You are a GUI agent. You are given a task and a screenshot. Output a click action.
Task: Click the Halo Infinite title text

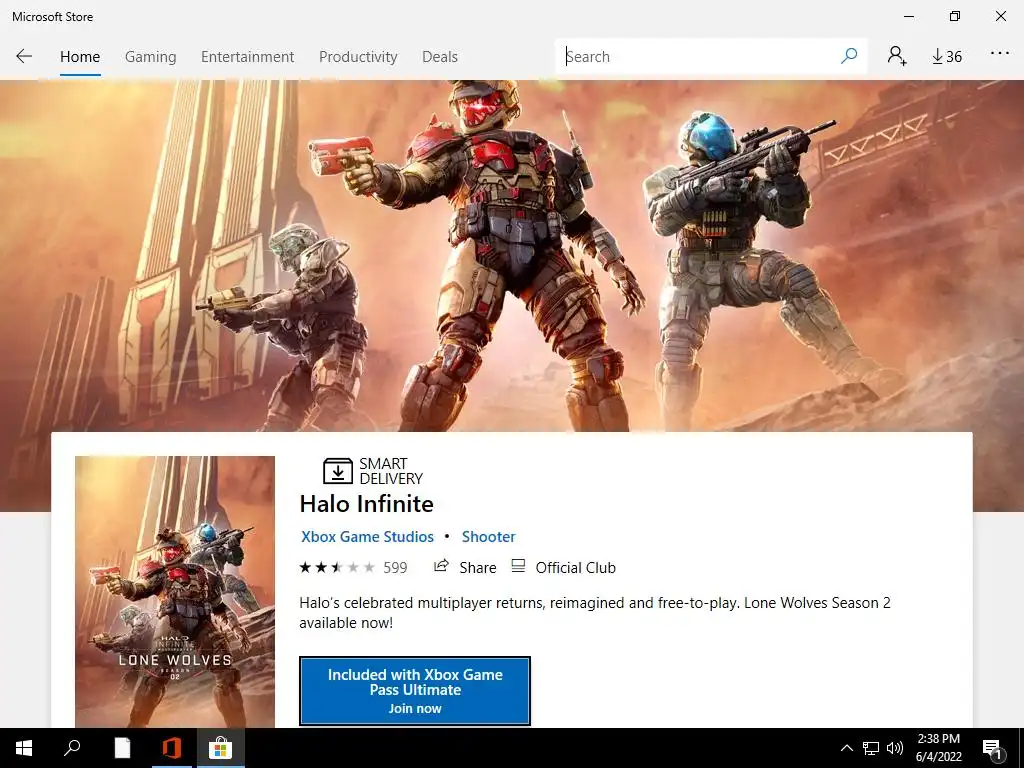coord(366,504)
